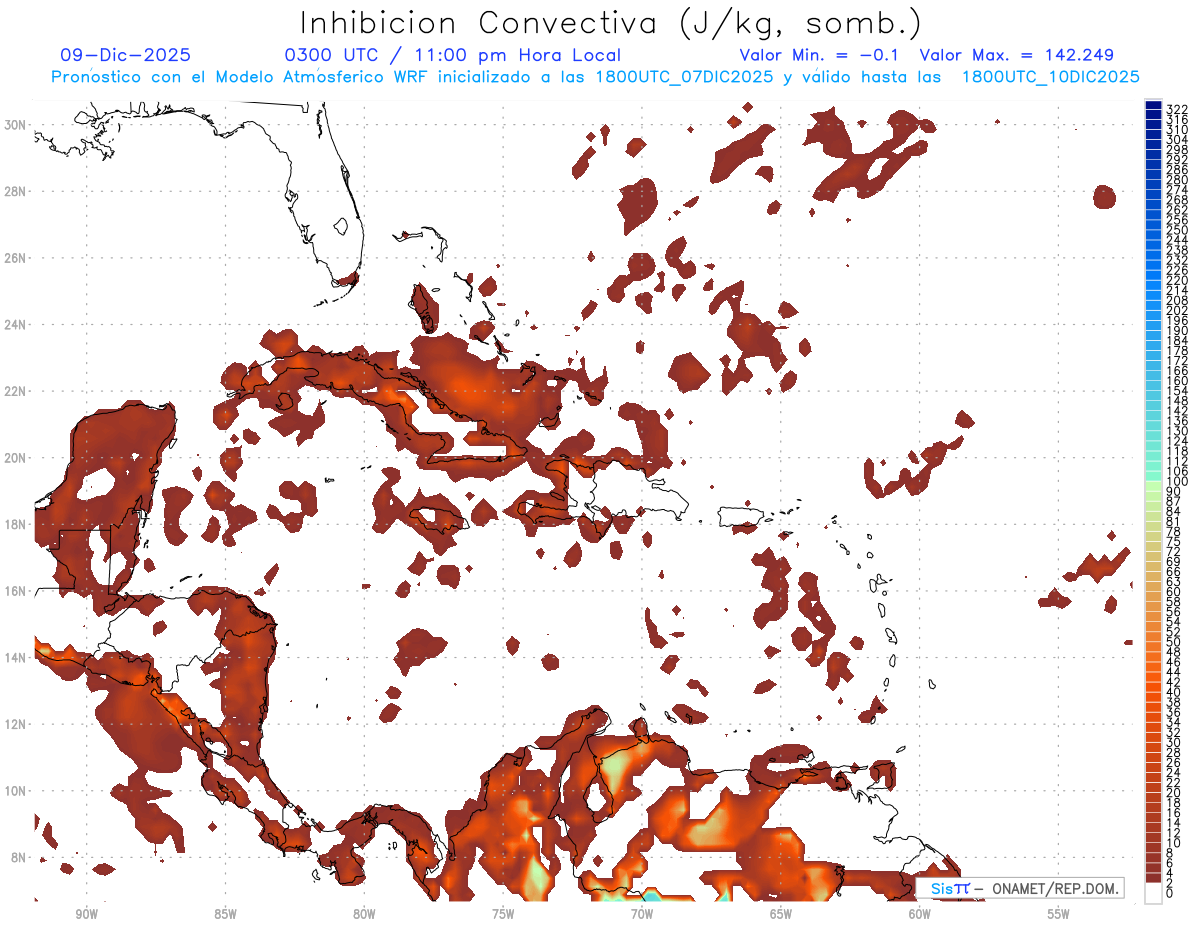Click the '0' color bar value label
This screenshot has height=927, width=1200.
point(1171,892)
